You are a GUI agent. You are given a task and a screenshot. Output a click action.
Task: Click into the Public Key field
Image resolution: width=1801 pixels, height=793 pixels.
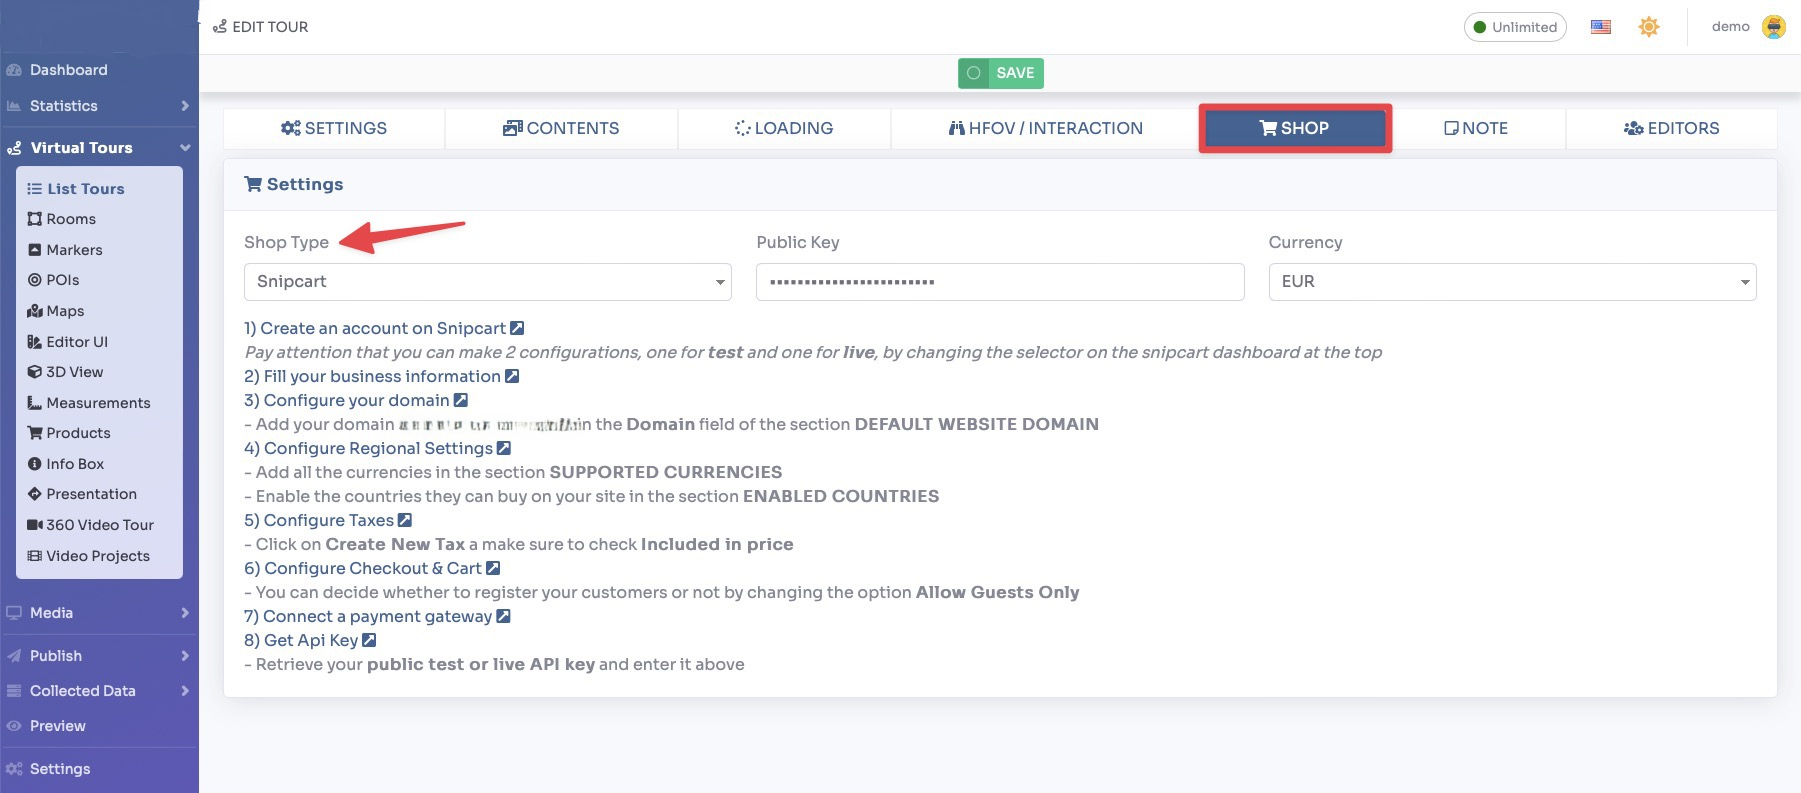pos(1000,282)
